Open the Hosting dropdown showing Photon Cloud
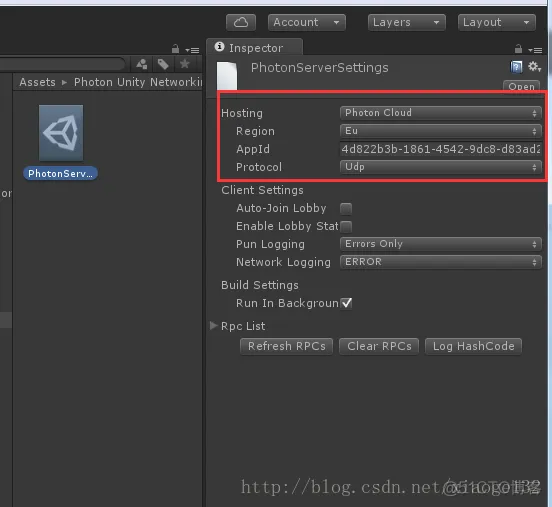 click(x=440, y=113)
